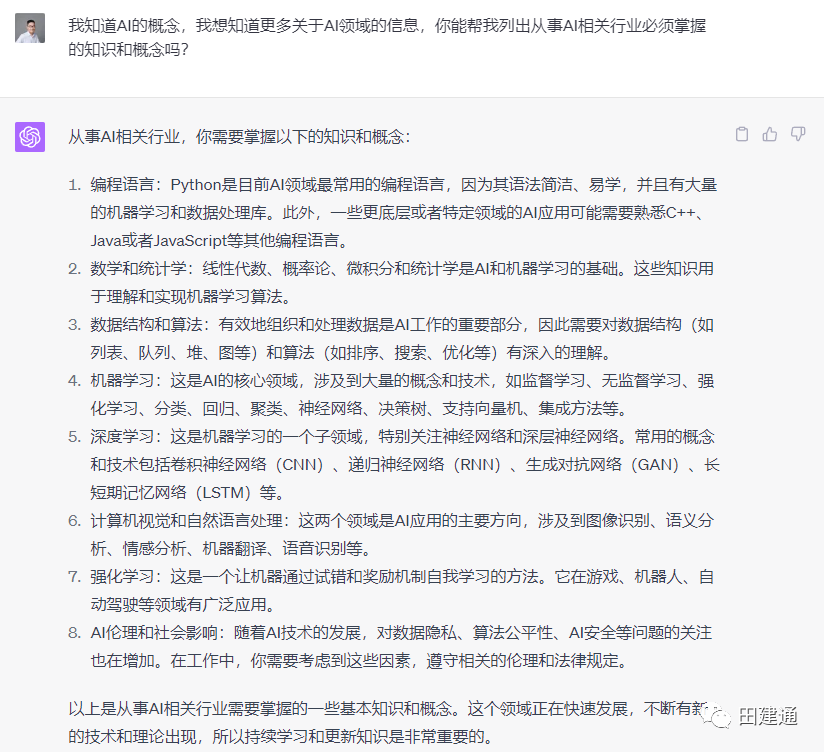Screen dimensions: 824x752
Task: Click the user profile avatar photo
Action: tap(30, 28)
